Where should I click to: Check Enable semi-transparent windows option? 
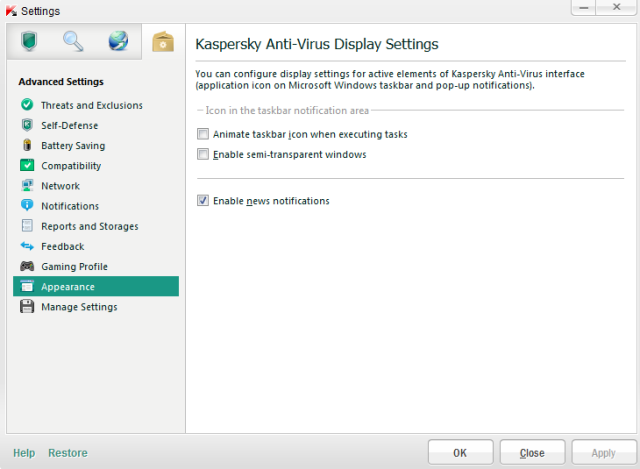203,154
